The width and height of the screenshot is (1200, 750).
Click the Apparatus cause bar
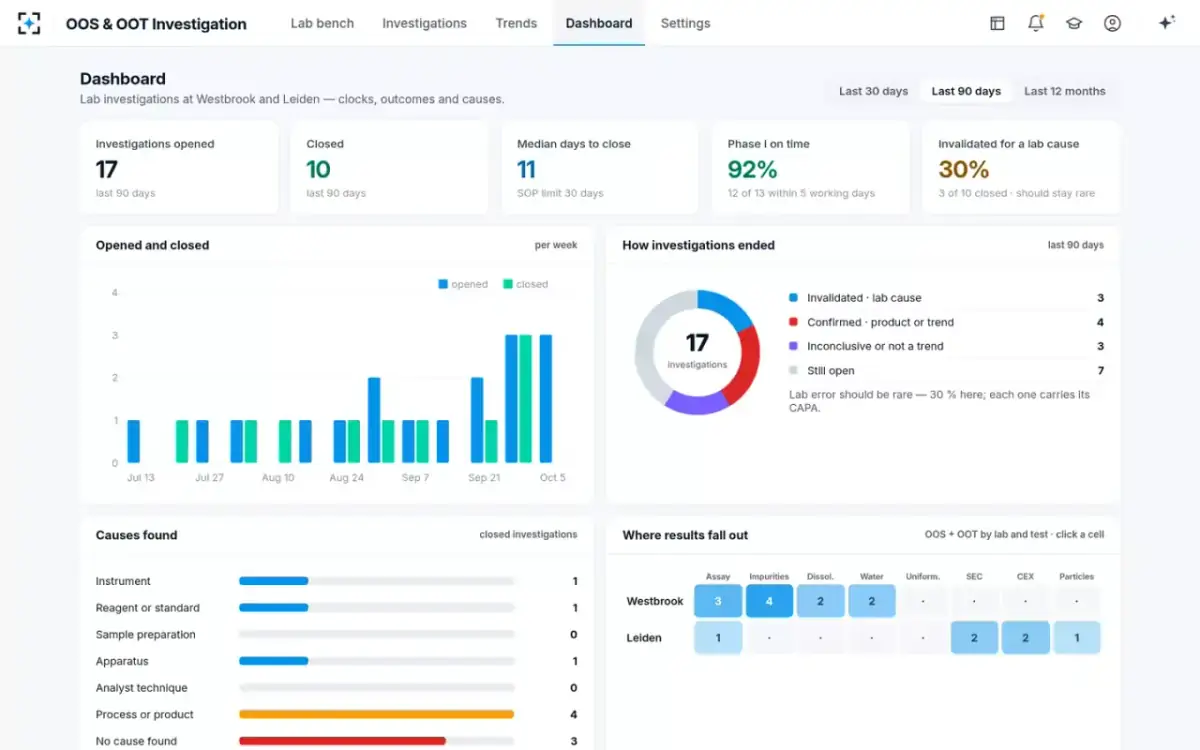[x=376, y=661]
